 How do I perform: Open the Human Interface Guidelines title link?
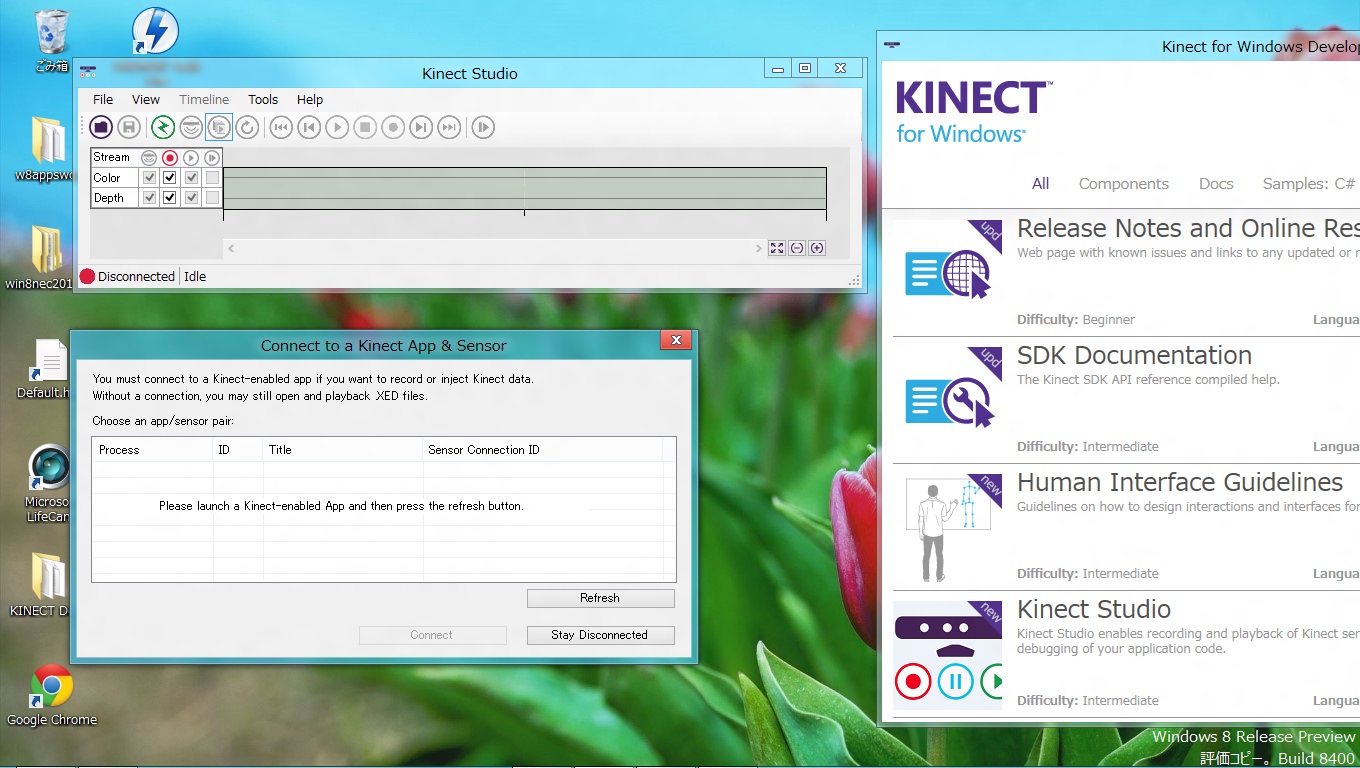click(1180, 482)
